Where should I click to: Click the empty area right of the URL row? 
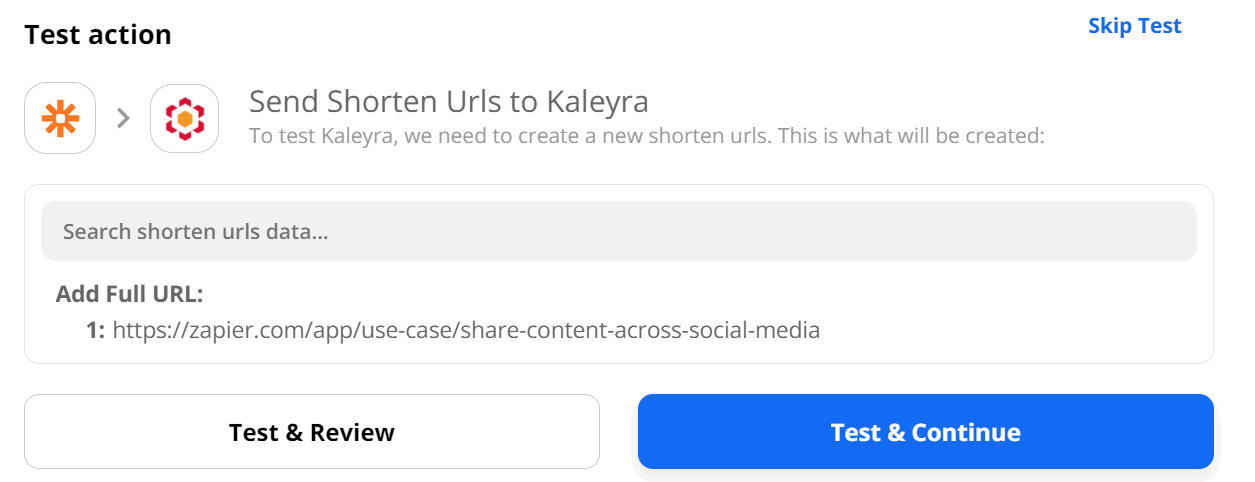(1010, 329)
